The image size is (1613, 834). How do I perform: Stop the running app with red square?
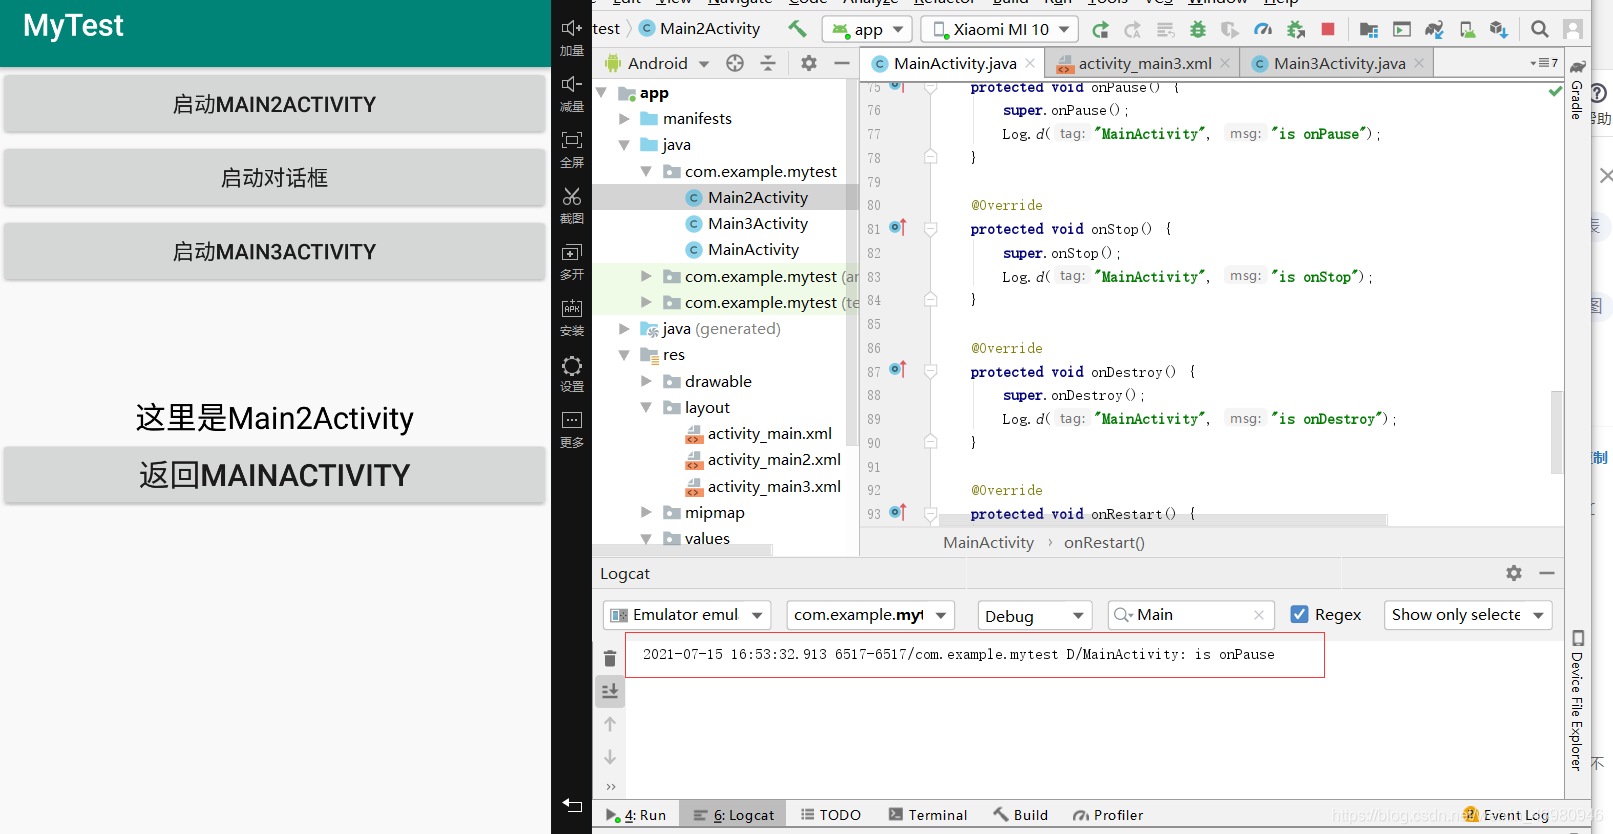pos(1328,29)
